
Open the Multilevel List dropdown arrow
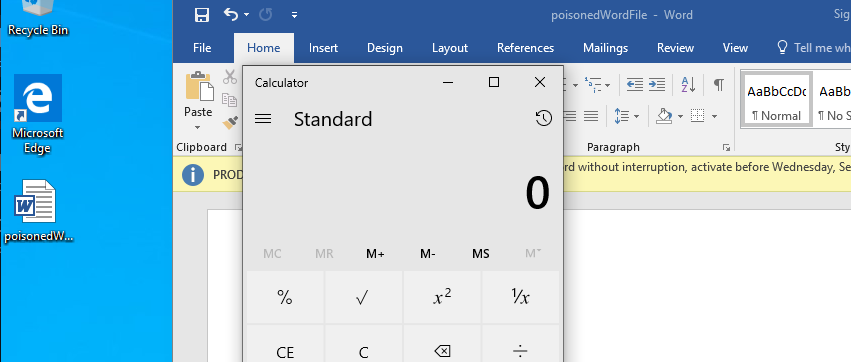608,85
